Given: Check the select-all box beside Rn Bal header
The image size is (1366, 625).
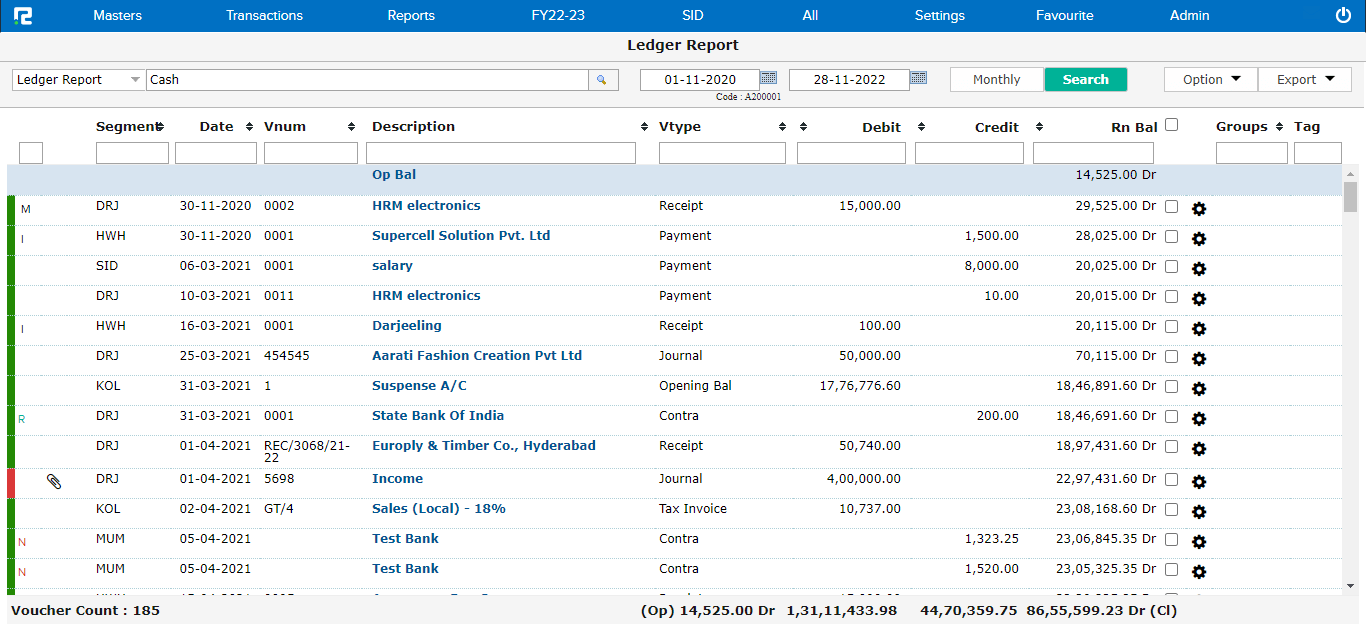Looking at the screenshot, I should [x=1171, y=125].
